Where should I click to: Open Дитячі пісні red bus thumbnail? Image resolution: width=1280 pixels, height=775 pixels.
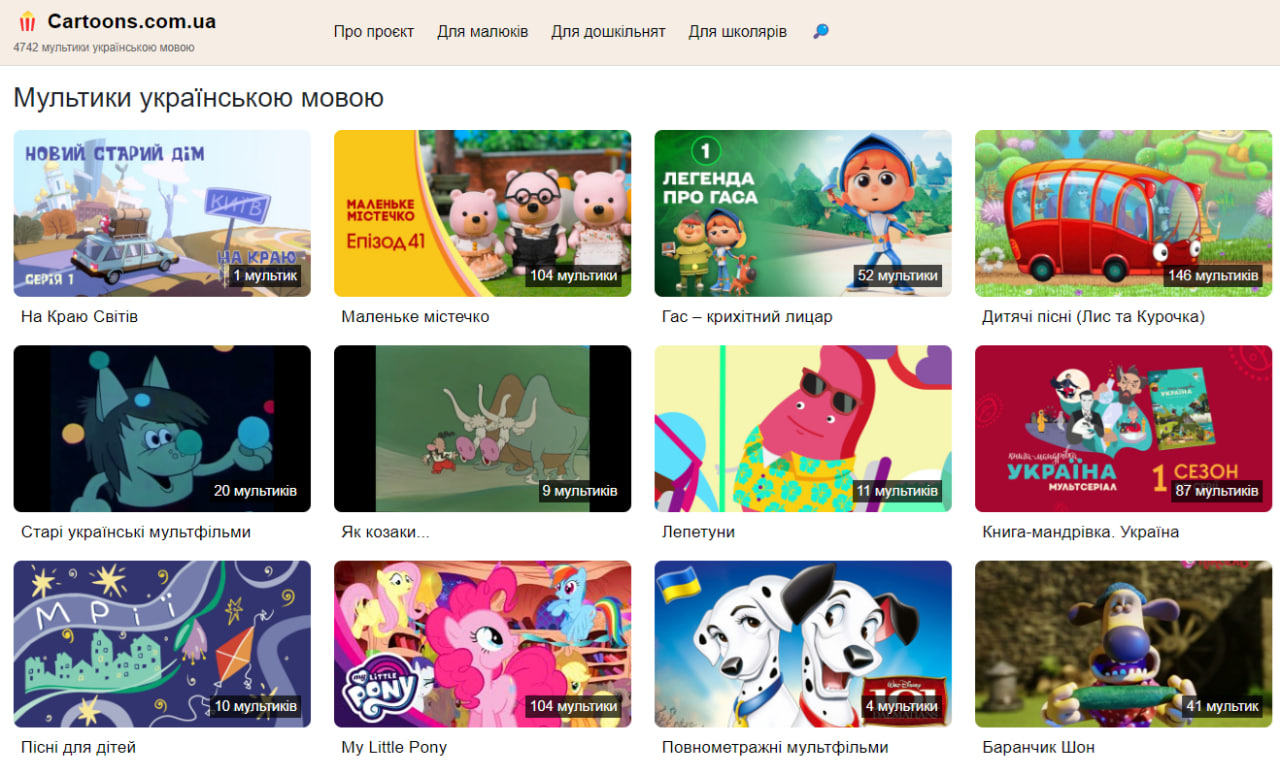coord(1123,213)
